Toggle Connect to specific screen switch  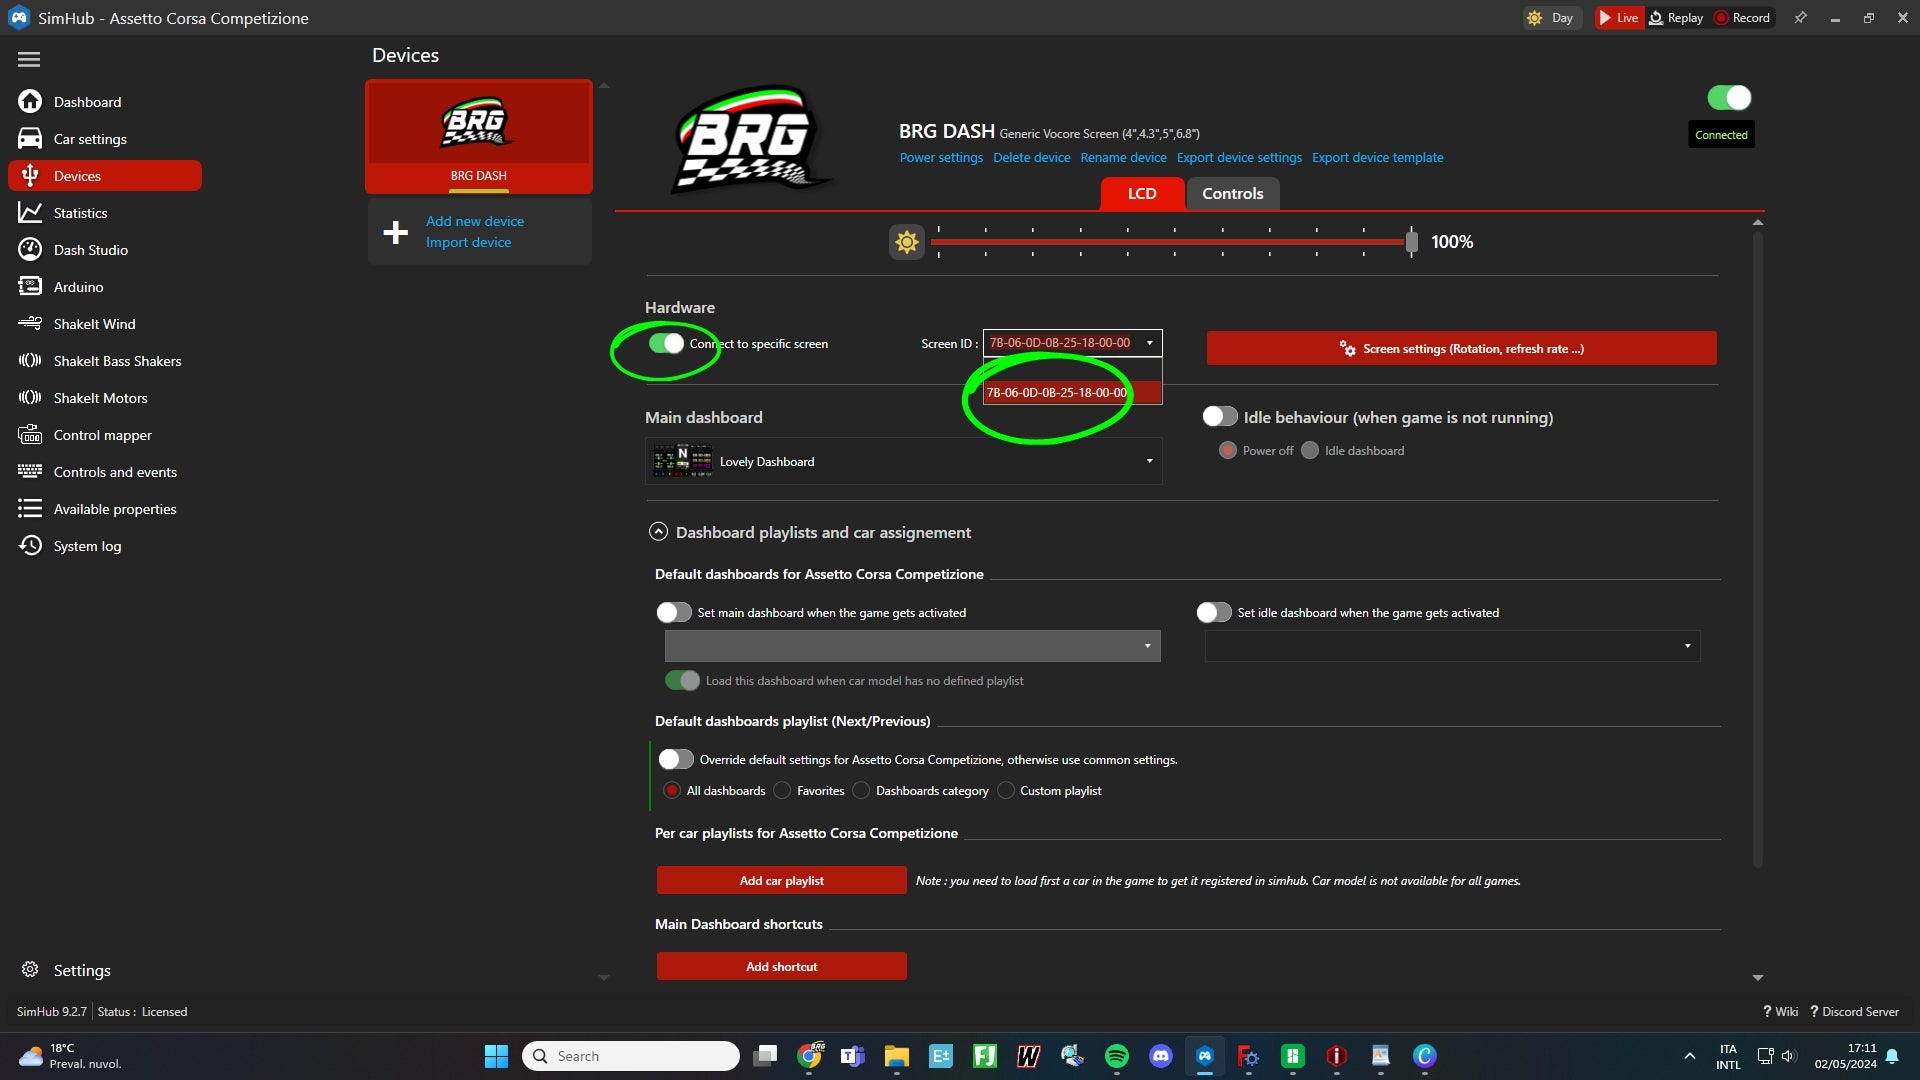(x=666, y=344)
